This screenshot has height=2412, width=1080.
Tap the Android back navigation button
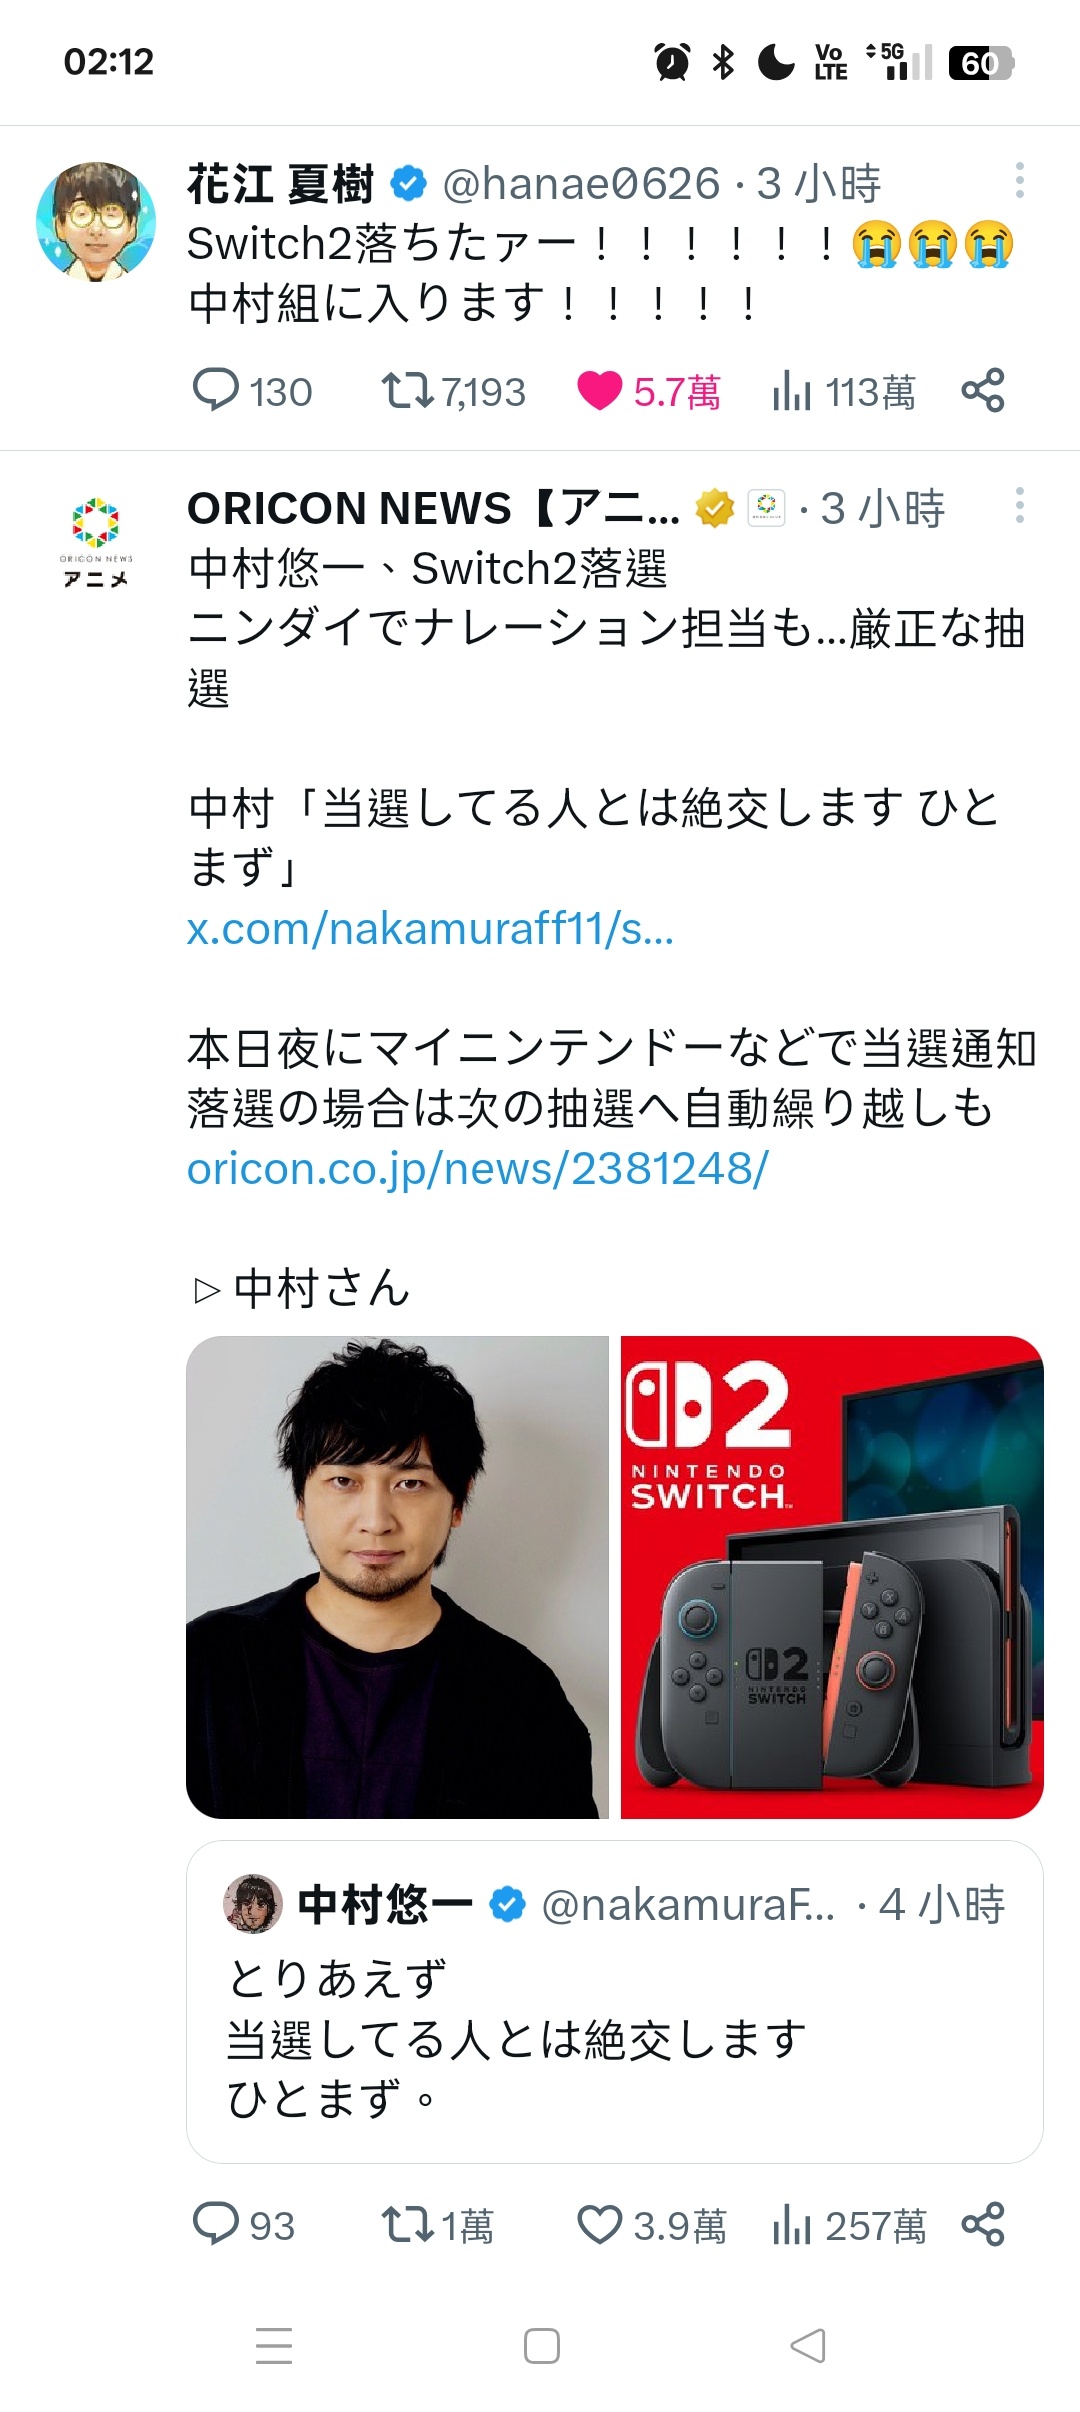click(808, 2346)
